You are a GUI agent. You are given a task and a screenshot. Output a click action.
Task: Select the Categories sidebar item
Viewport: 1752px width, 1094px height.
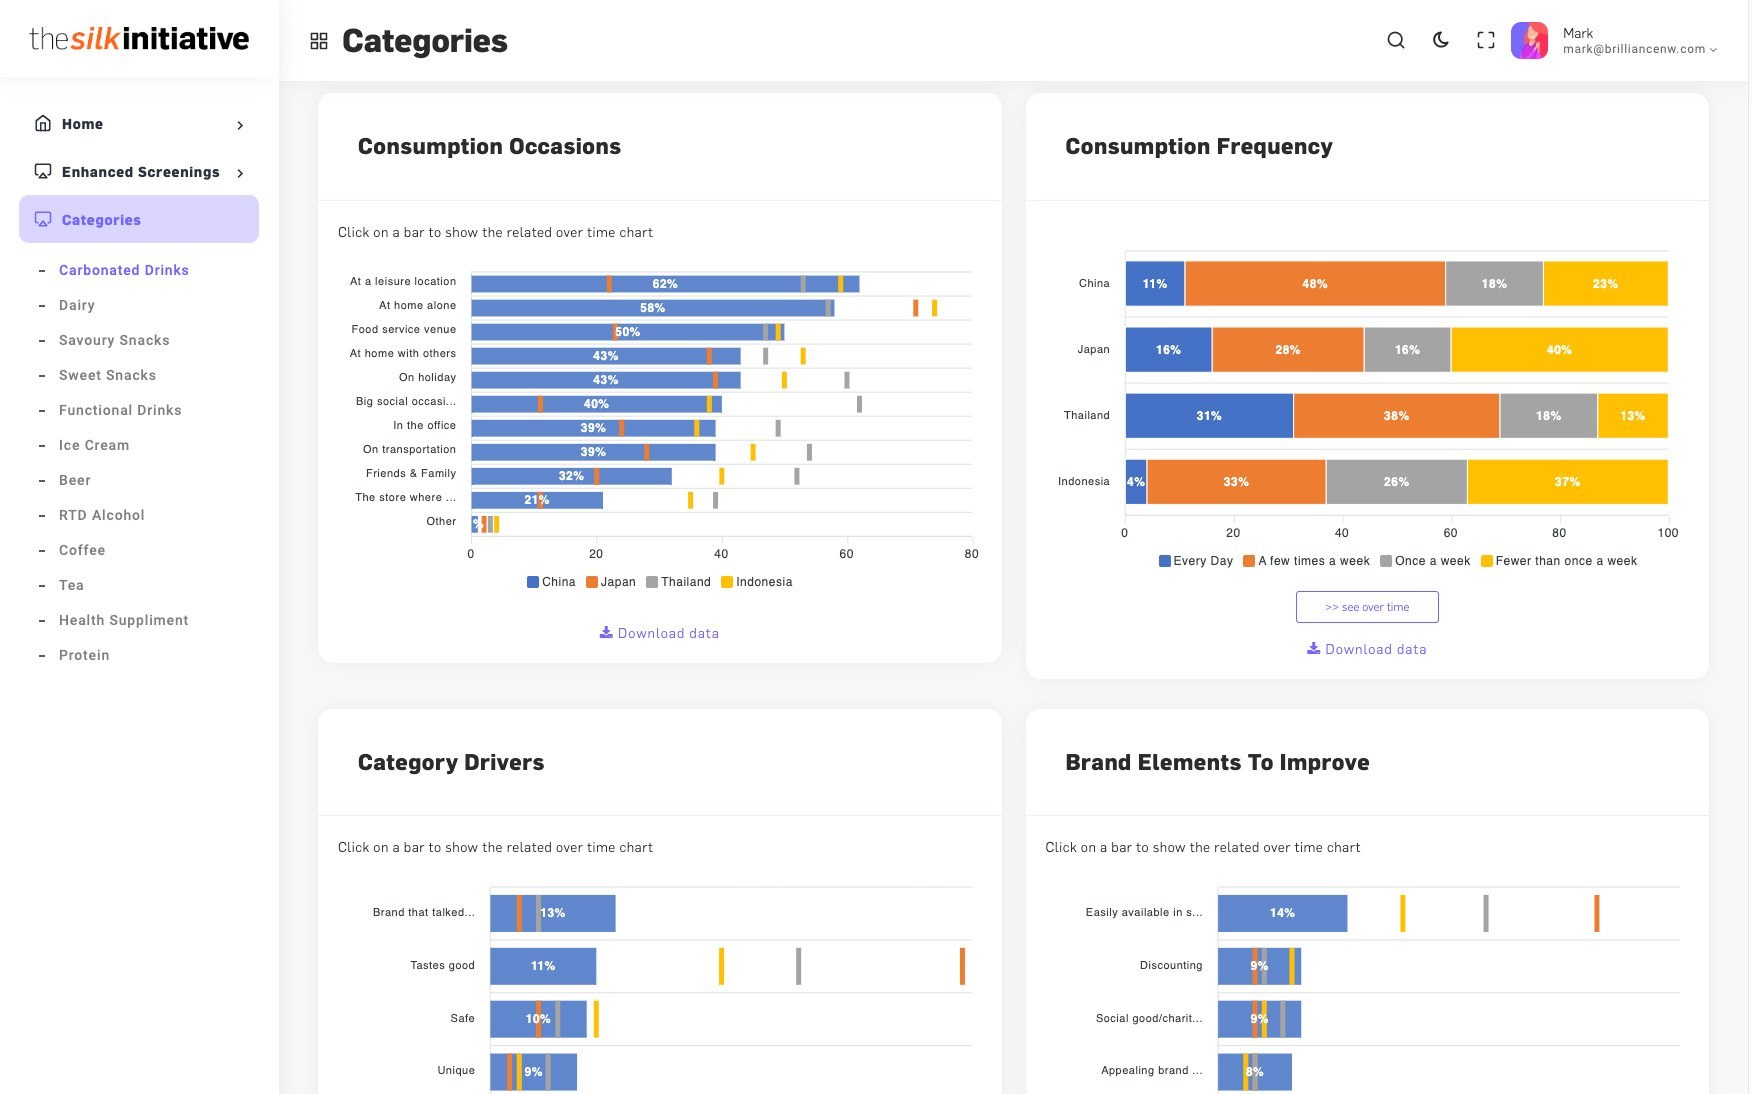pyautogui.click(x=139, y=219)
